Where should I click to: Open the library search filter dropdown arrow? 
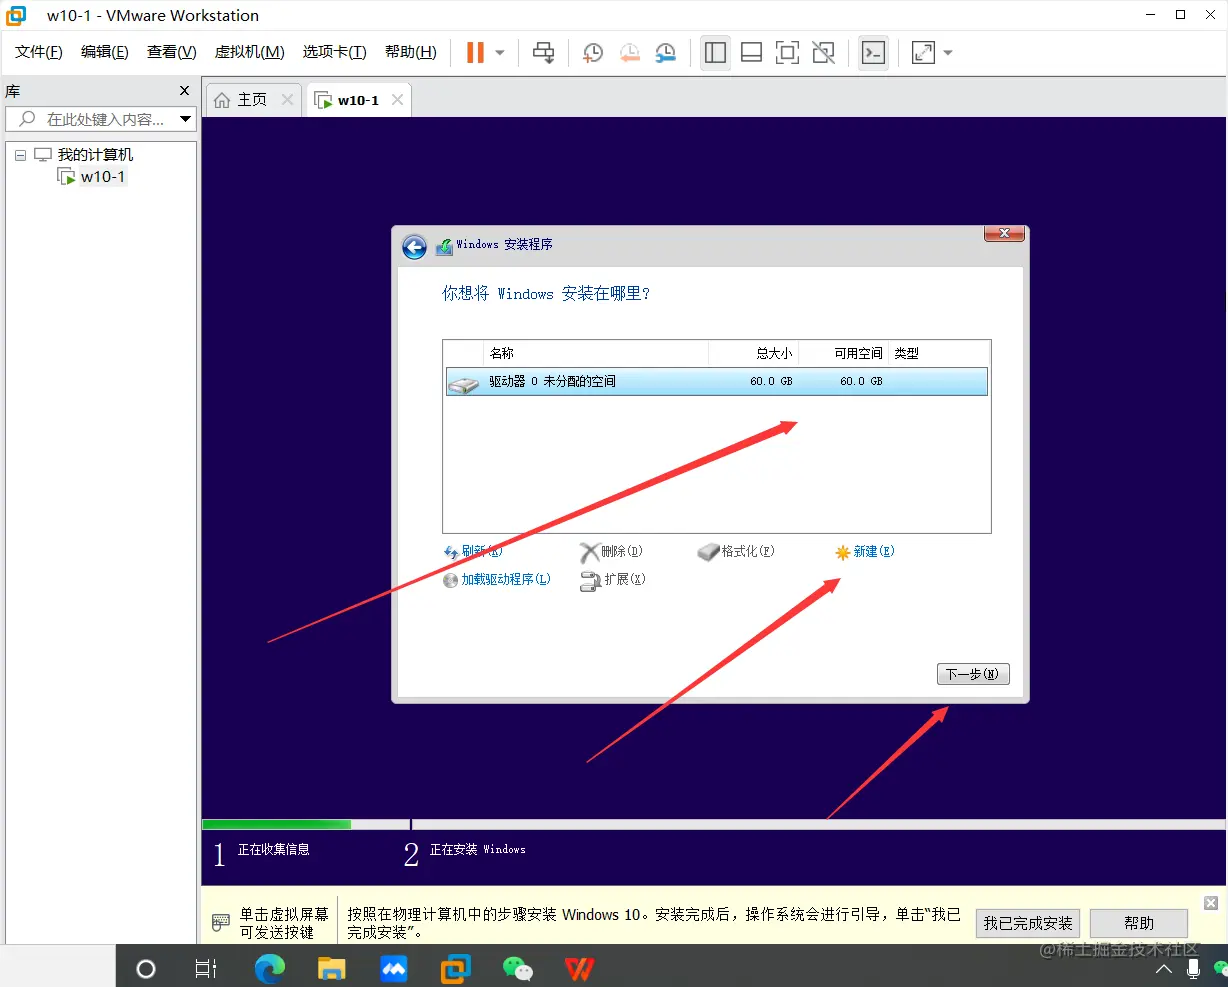coord(185,119)
